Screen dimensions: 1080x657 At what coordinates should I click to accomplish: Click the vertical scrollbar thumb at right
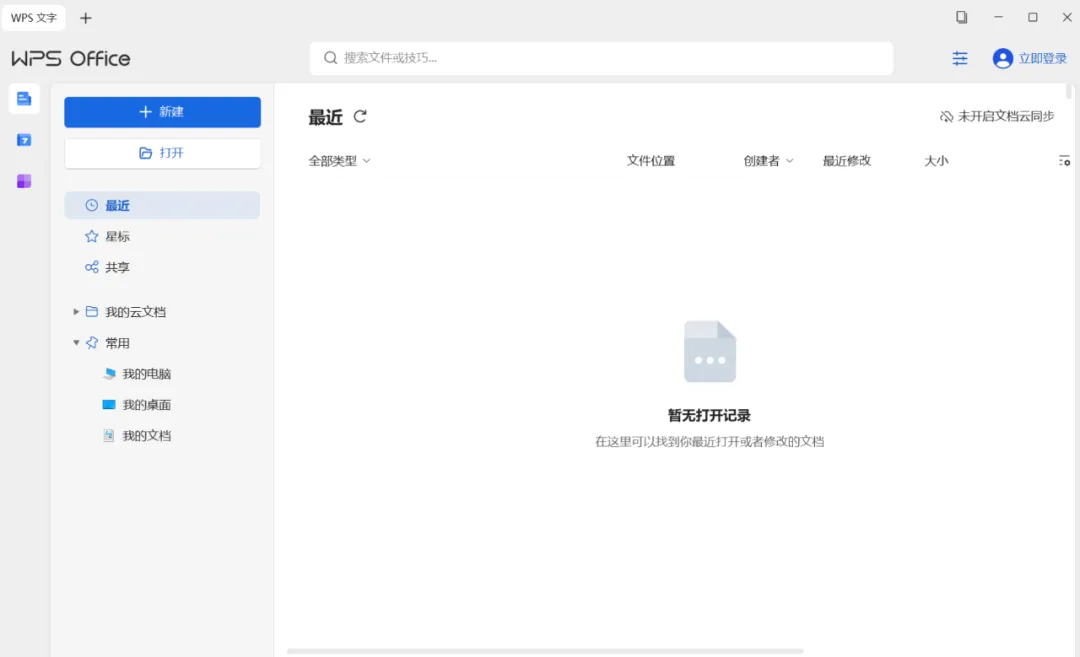pyautogui.click(x=1069, y=91)
